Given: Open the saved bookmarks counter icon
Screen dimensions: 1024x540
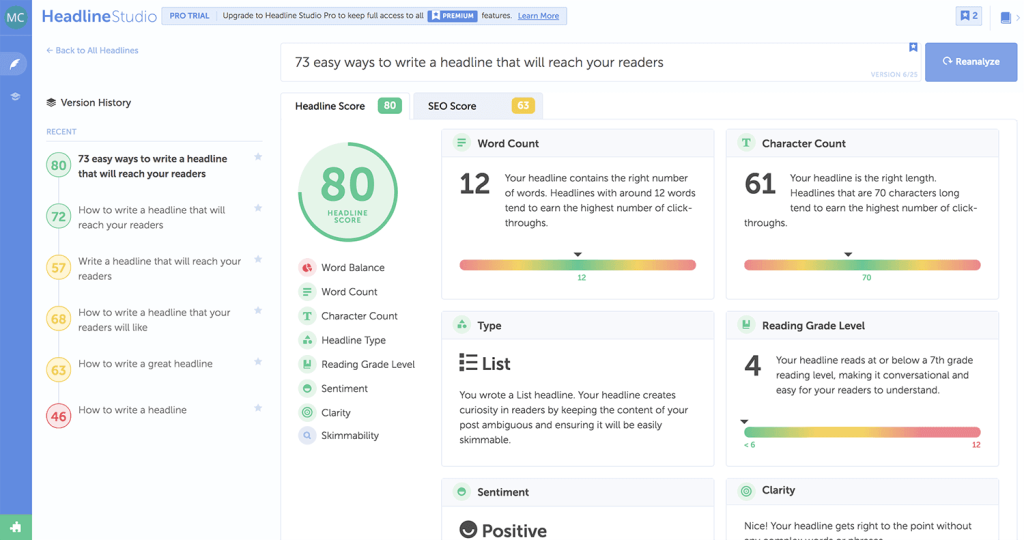Looking at the screenshot, I should coord(968,16).
